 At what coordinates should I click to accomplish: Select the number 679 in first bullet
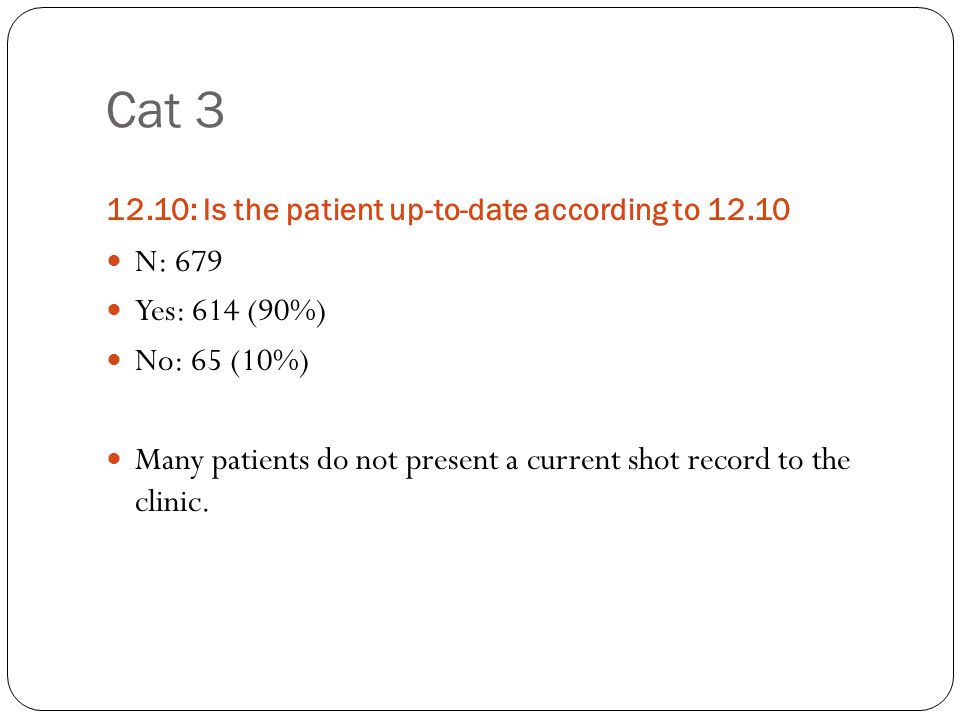tap(198, 261)
